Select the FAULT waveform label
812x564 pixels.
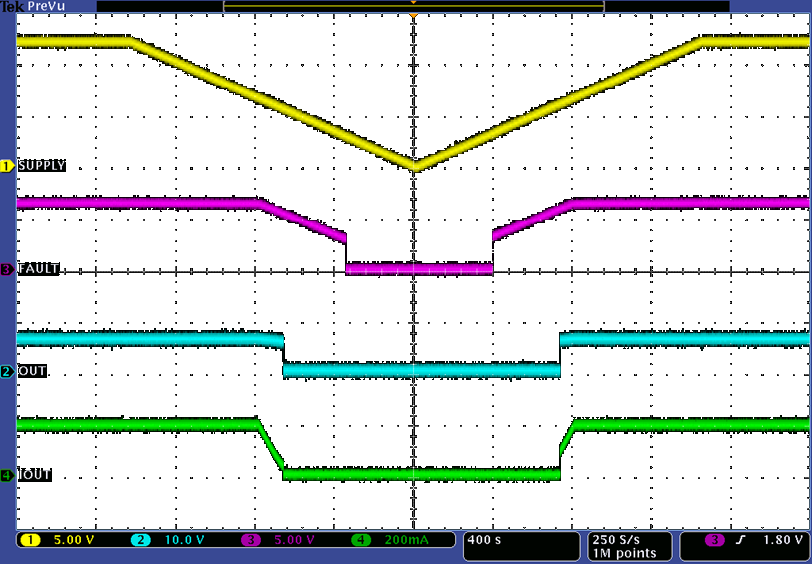coord(39,269)
